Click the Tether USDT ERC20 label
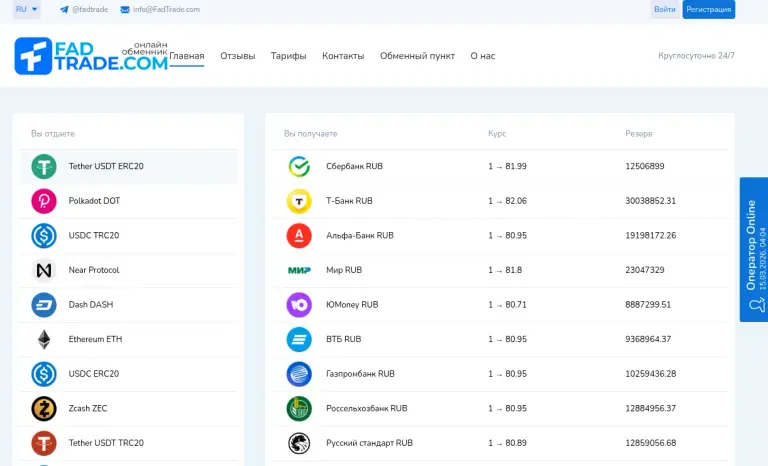The image size is (768, 466). point(106,166)
